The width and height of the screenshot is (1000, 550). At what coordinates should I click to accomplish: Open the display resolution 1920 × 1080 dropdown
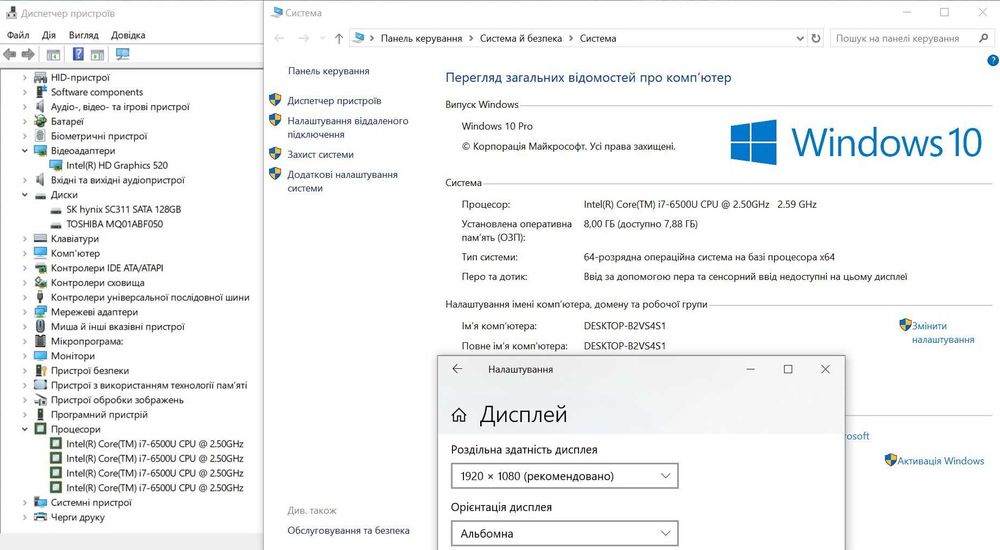click(564, 476)
